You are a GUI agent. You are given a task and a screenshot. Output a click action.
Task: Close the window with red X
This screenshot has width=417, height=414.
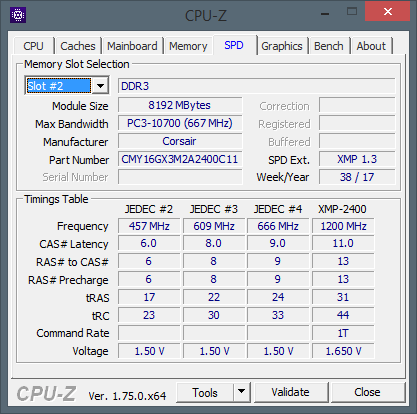(388, 12)
